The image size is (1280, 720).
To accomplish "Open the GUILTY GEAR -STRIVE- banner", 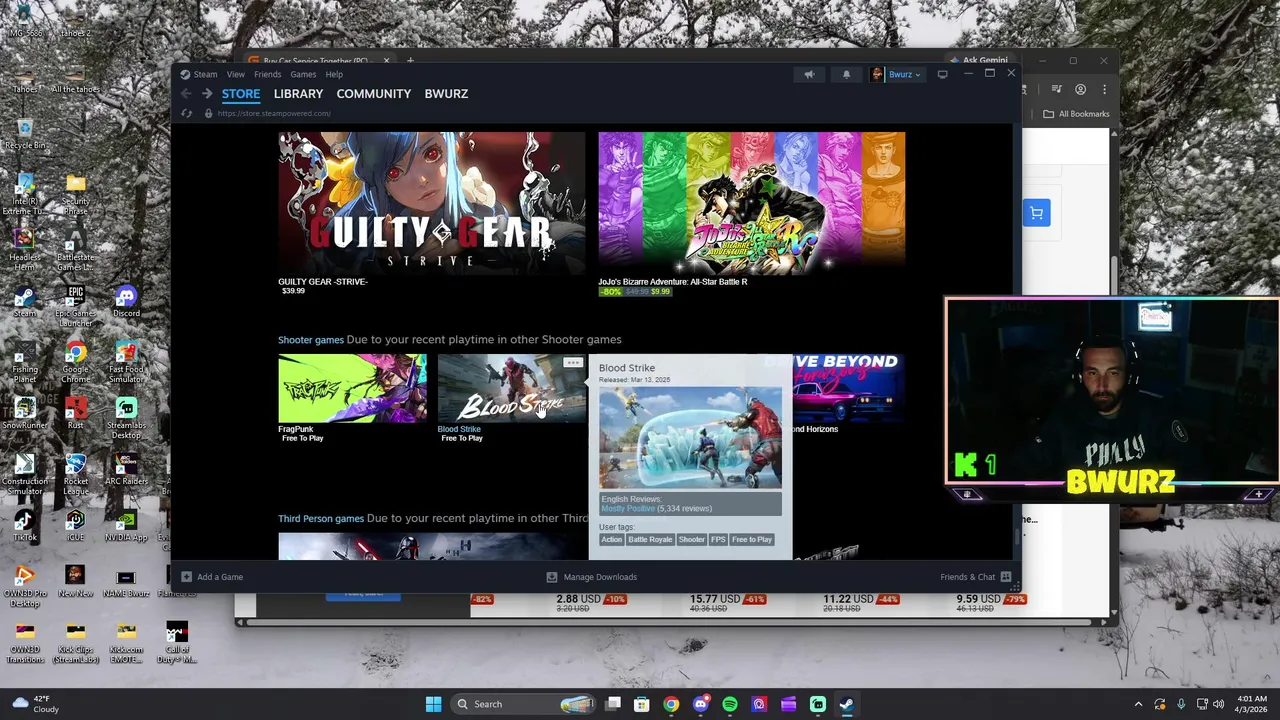I will 432,203.
